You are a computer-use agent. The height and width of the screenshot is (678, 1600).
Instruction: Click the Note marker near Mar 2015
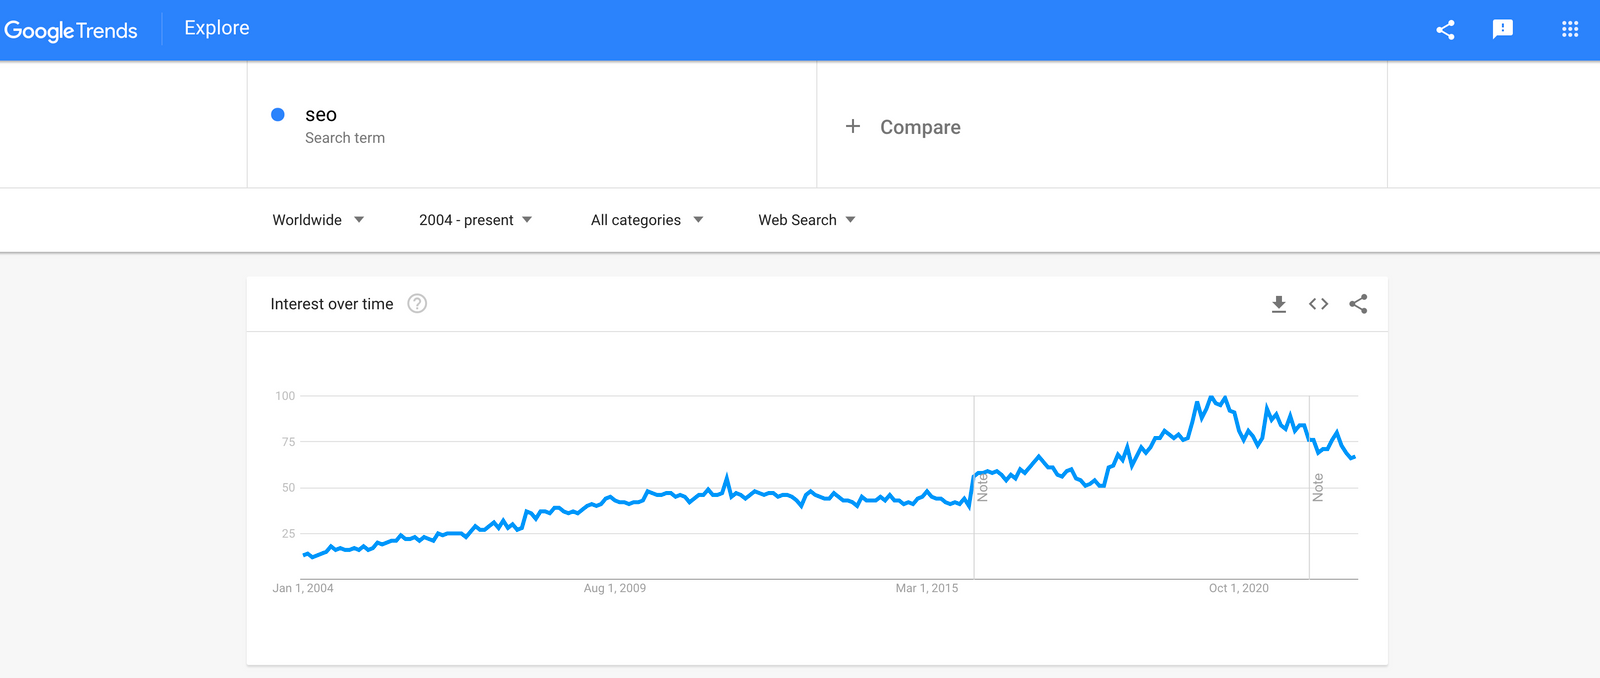982,487
